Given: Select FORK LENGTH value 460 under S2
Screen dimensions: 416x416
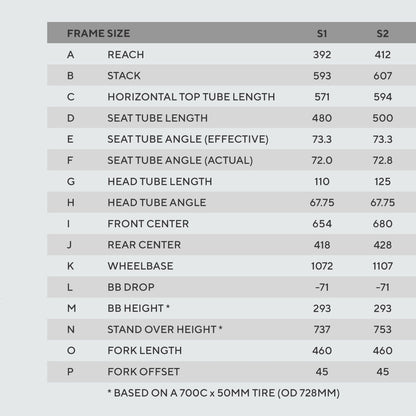Looking at the screenshot, I should coord(382,351).
